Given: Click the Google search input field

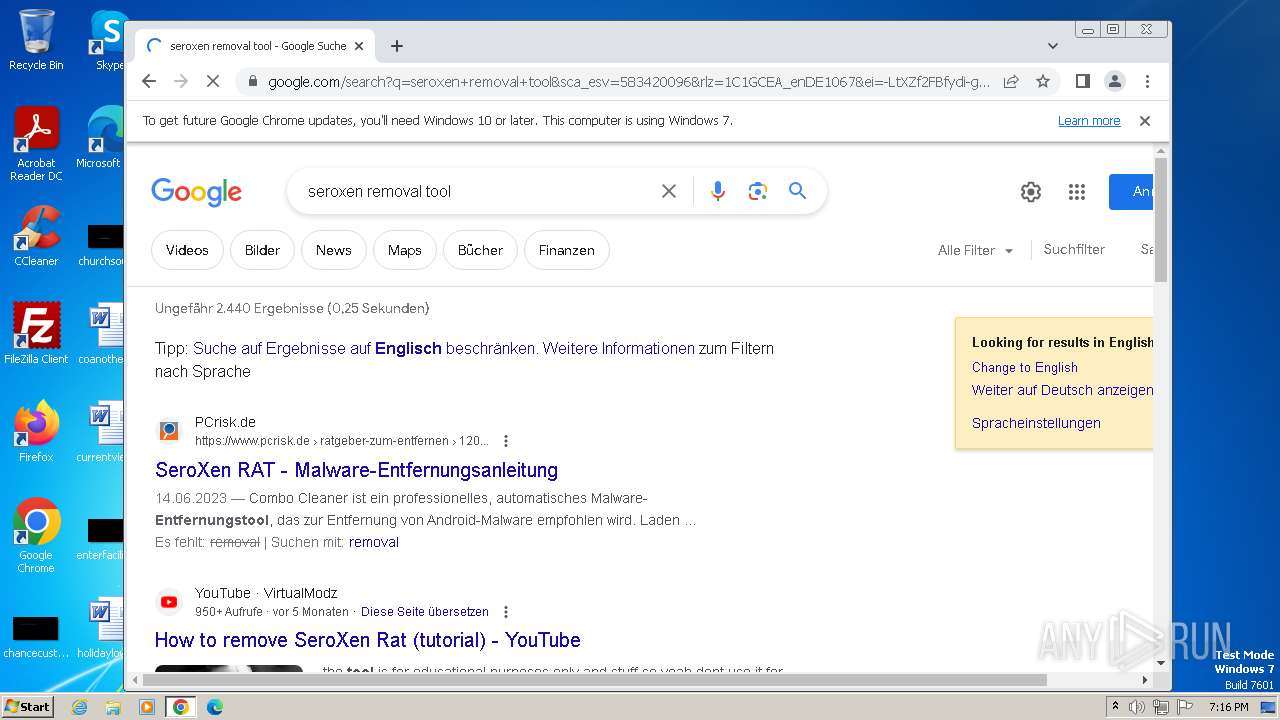Looking at the screenshot, I should click(x=478, y=191).
